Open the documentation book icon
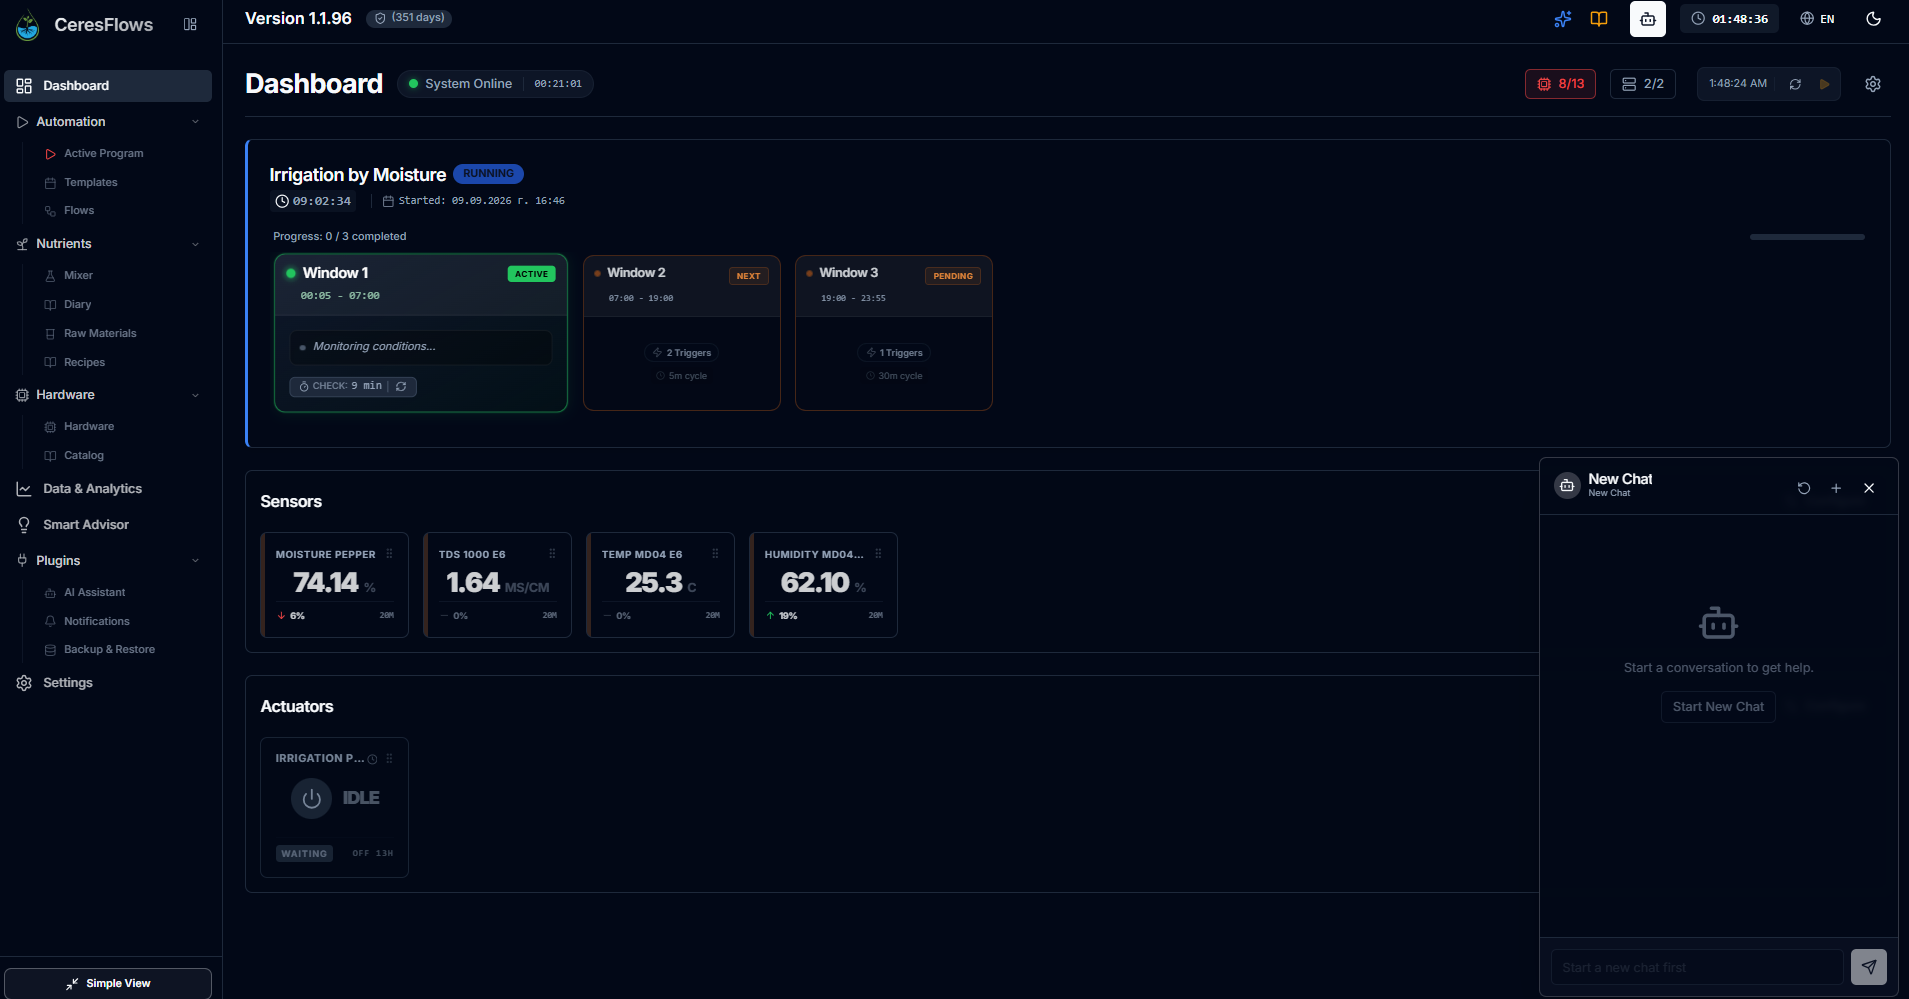The height and width of the screenshot is (999, 1909). (1599, 19)
